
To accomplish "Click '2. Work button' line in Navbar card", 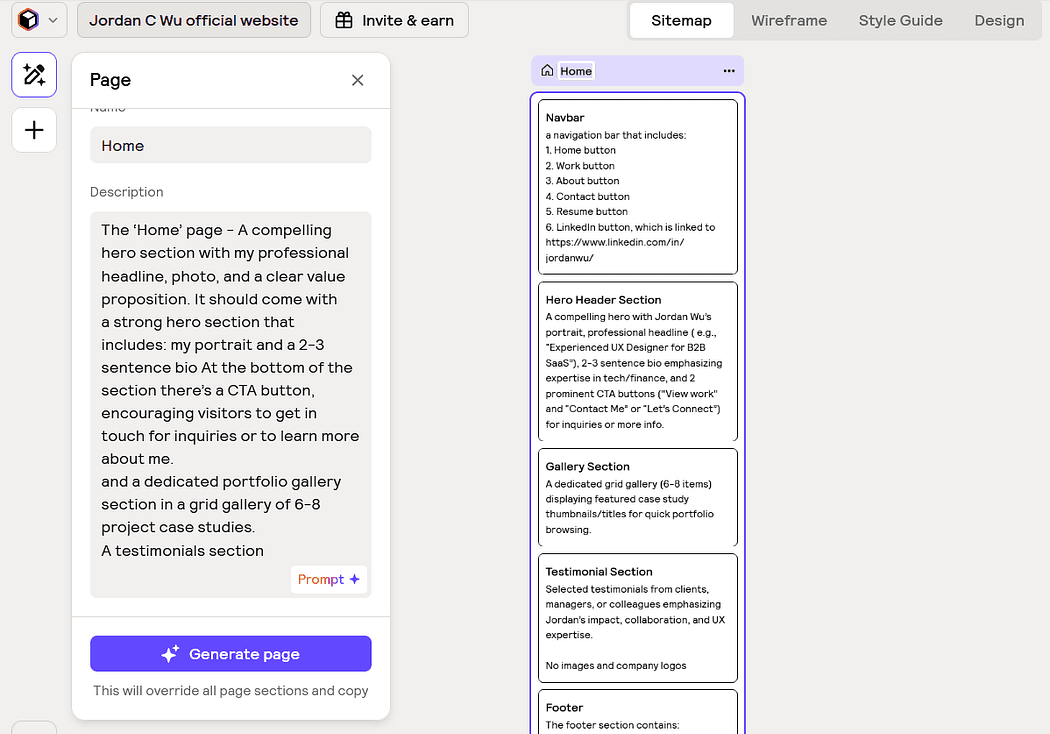I will (580, 165).
